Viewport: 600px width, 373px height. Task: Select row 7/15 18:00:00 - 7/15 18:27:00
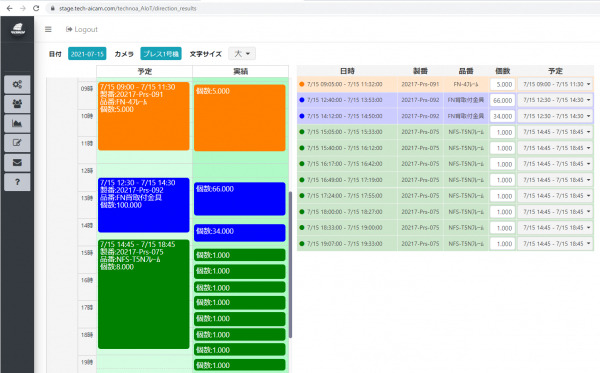(x=445, y=212)
